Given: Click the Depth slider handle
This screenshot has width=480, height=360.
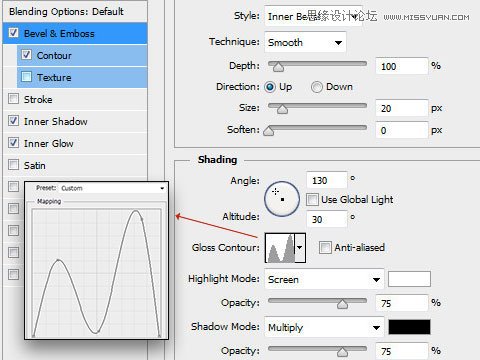Looking at the screenshot, I should coord(278,67).
